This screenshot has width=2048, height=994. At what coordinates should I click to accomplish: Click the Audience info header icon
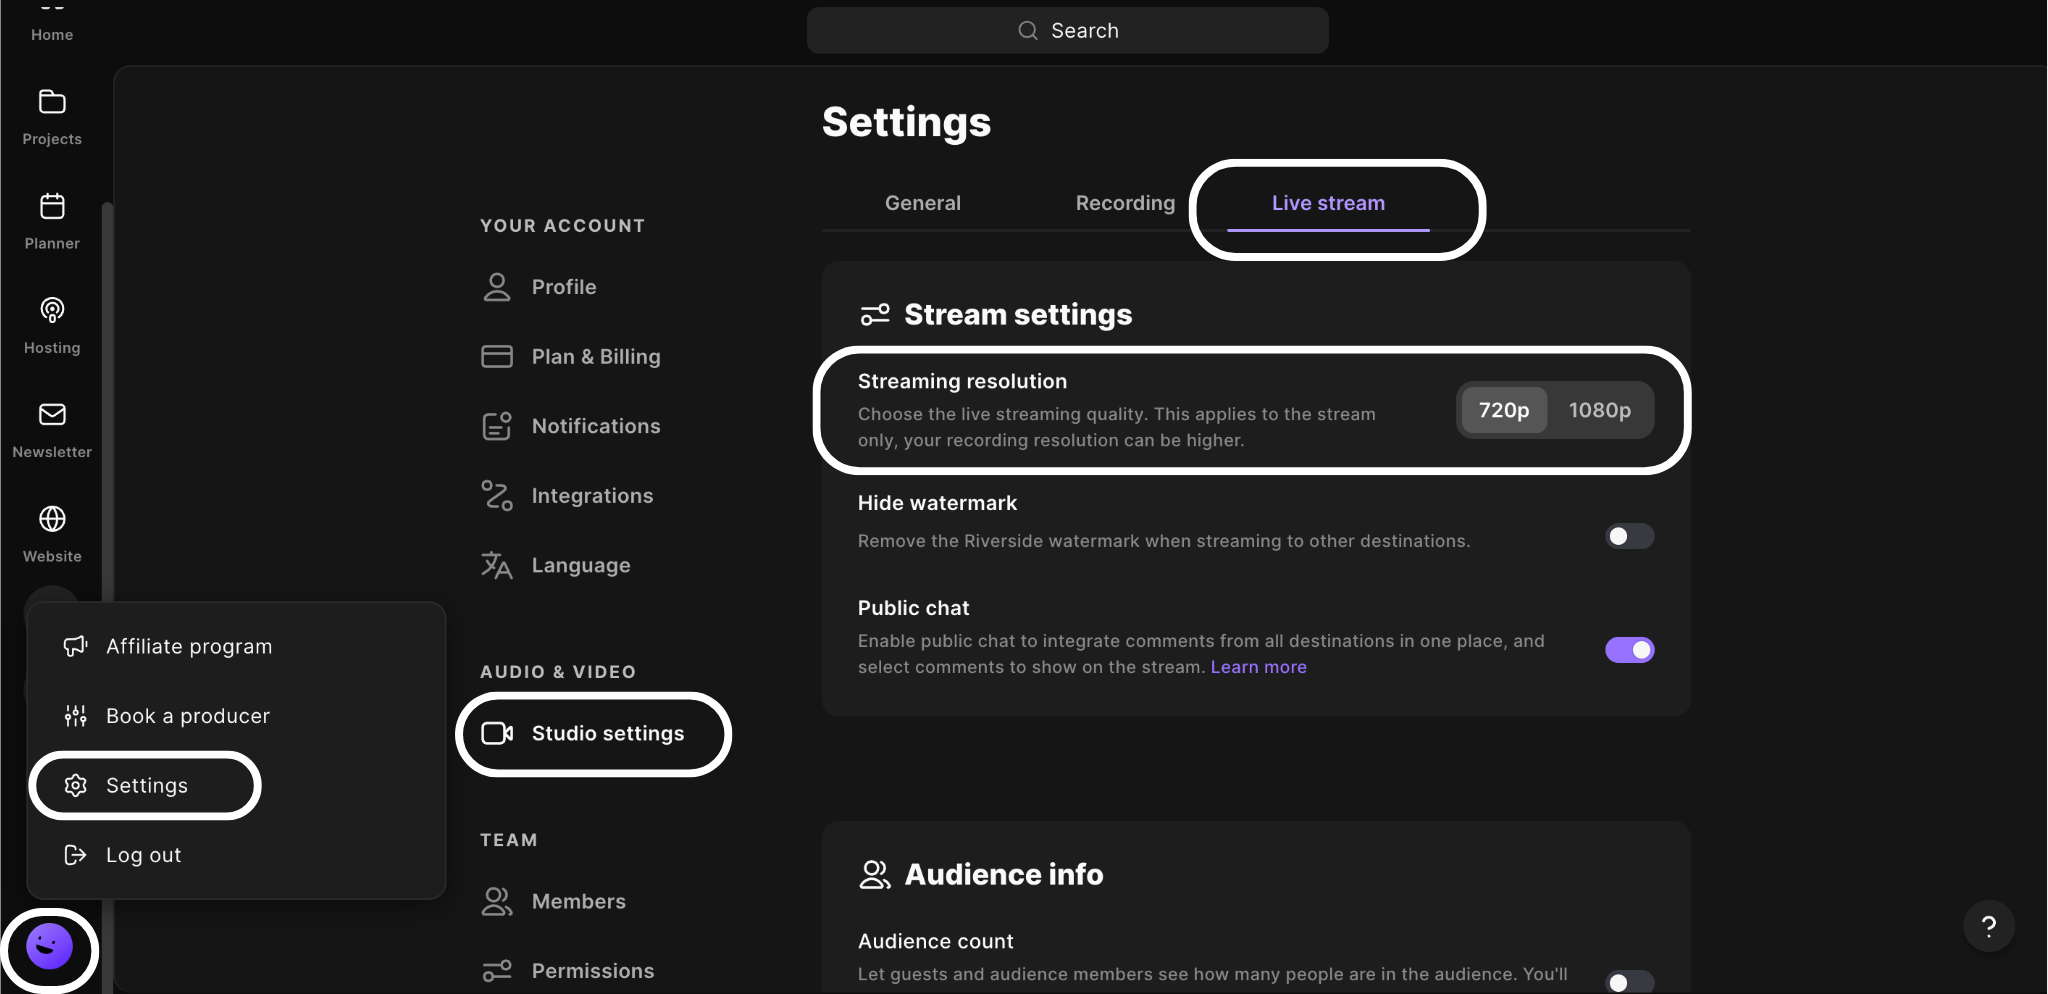(875, 875)
